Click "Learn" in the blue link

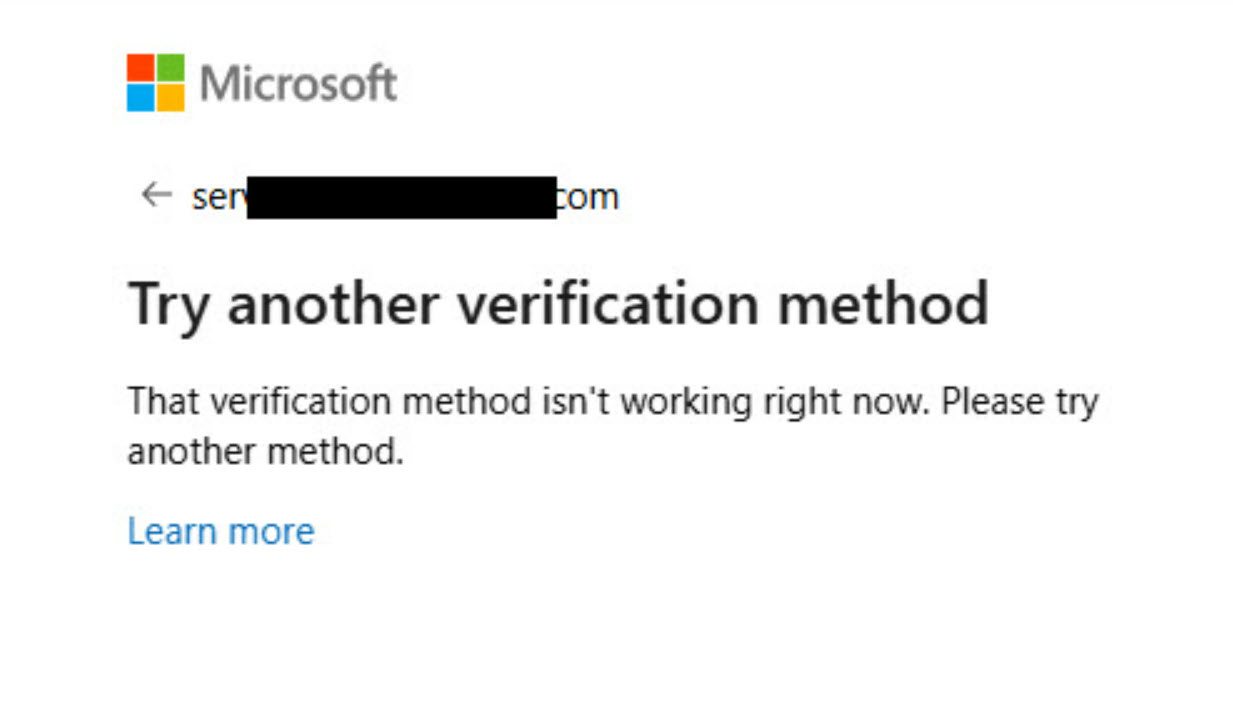pyautogui.click(x=173, y=531)
